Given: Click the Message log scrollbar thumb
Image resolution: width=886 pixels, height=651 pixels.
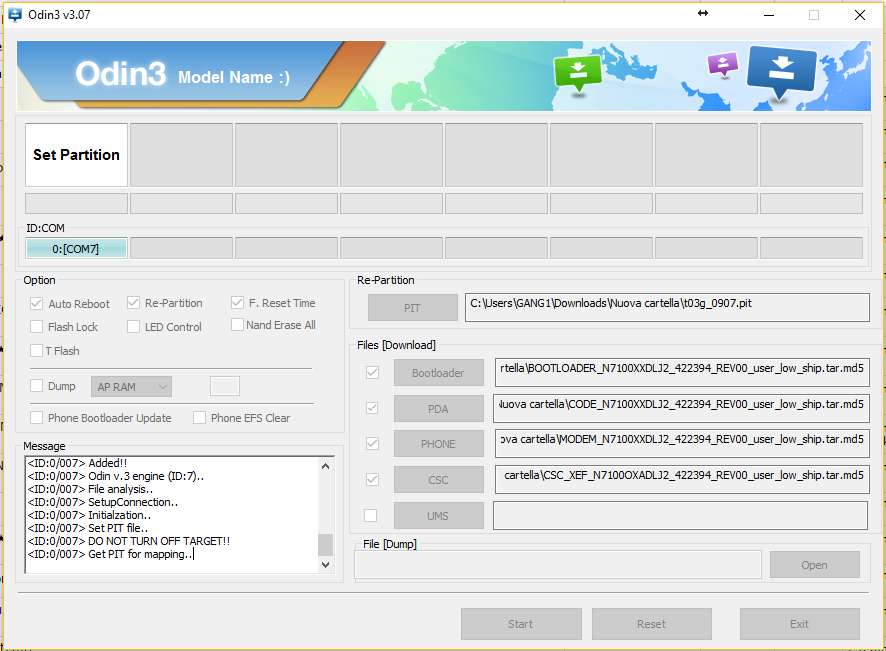Looking at the screenshot, I should 325,545.
